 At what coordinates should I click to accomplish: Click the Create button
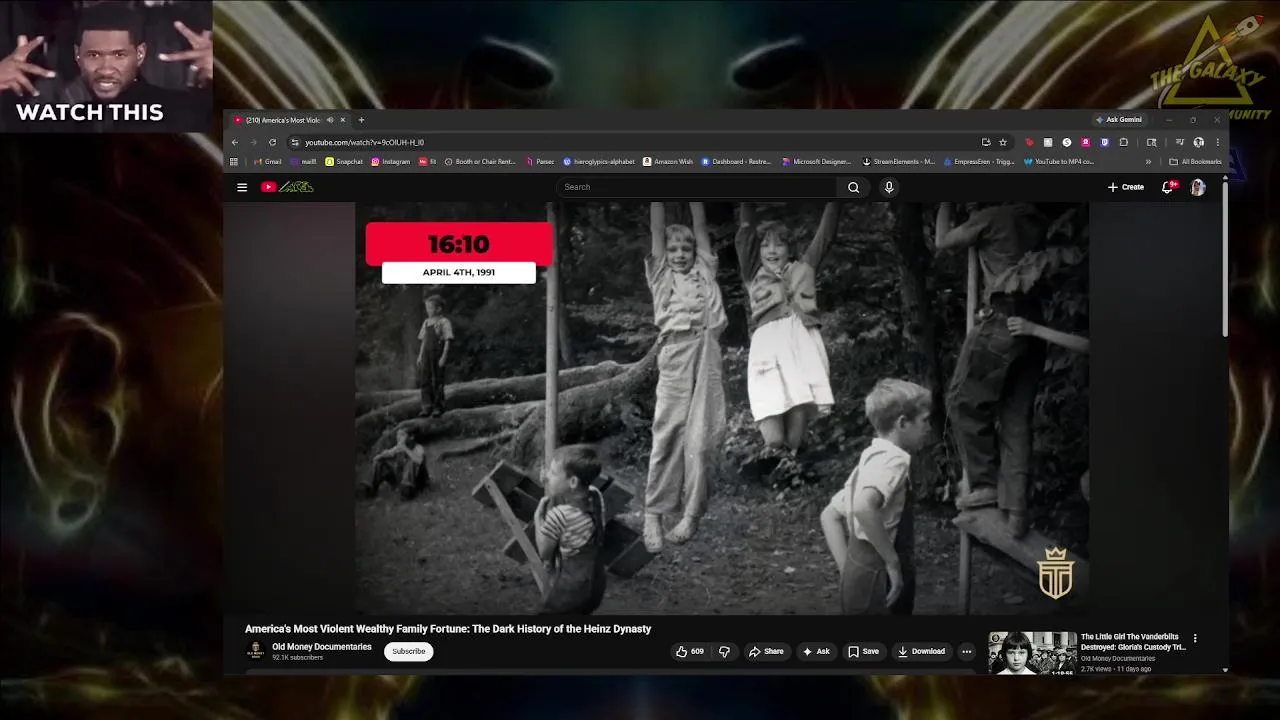[x=1126, y=187]
